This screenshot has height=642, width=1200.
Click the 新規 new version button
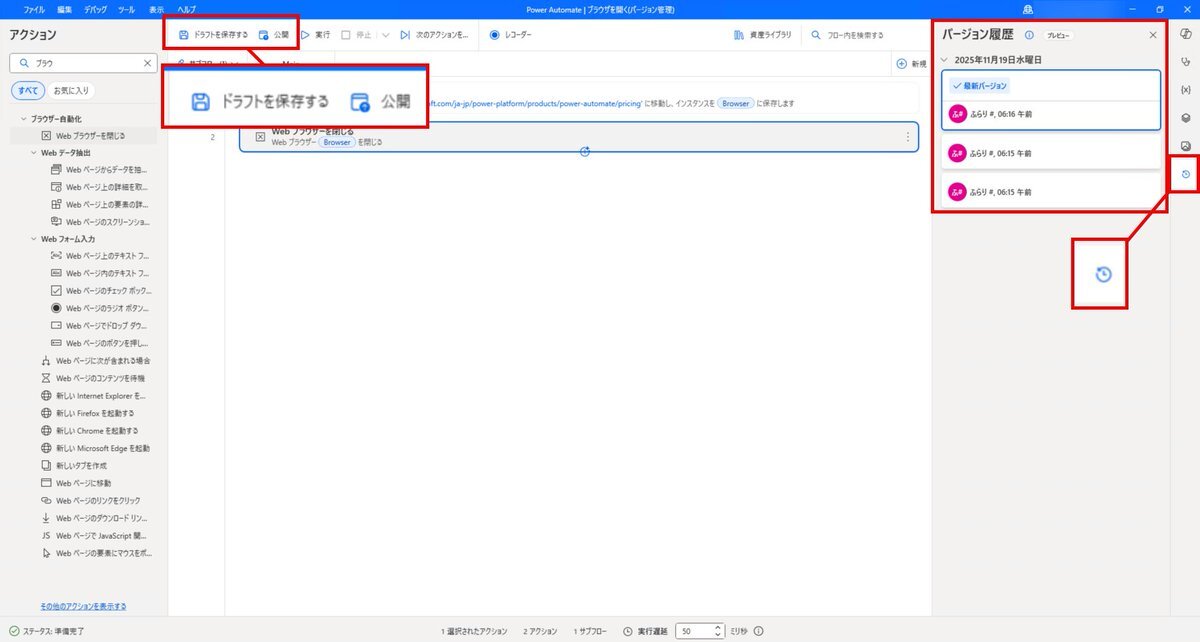tap(910, 64)
